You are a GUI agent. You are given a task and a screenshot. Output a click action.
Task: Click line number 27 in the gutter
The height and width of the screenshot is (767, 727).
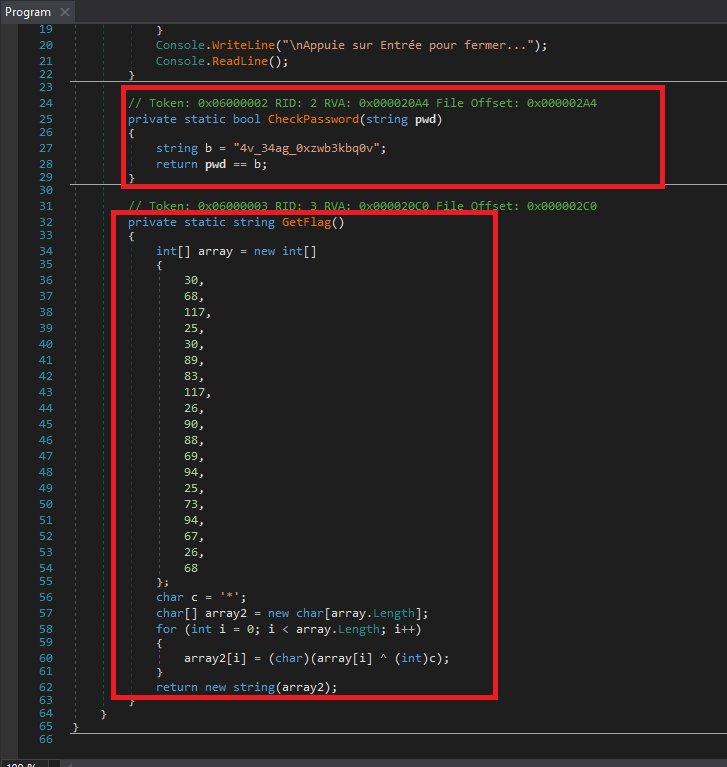coord(45,148)
